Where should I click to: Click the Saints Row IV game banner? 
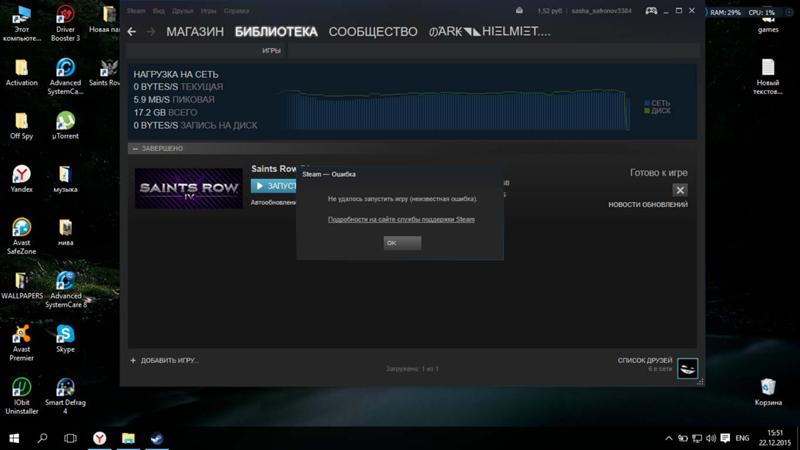pos(189,188)
